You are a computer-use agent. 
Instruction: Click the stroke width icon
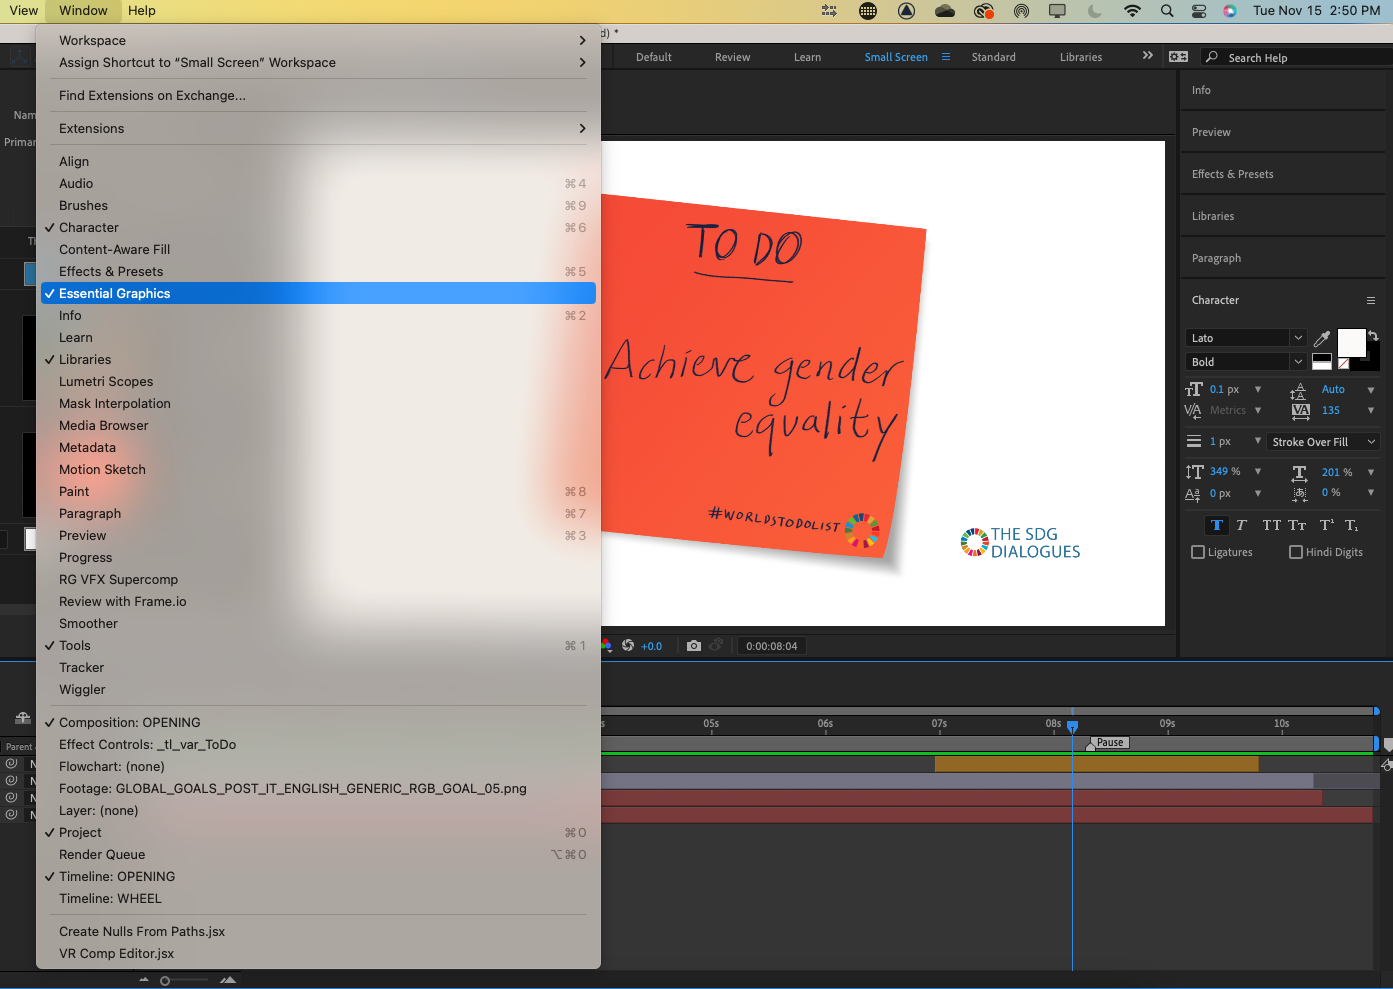click(1194, 441)
